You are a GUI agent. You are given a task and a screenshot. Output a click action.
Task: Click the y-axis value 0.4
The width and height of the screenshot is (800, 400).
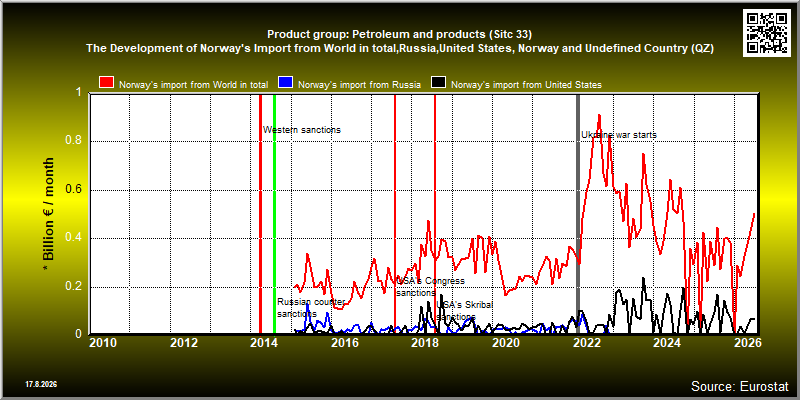click(74, 238)
